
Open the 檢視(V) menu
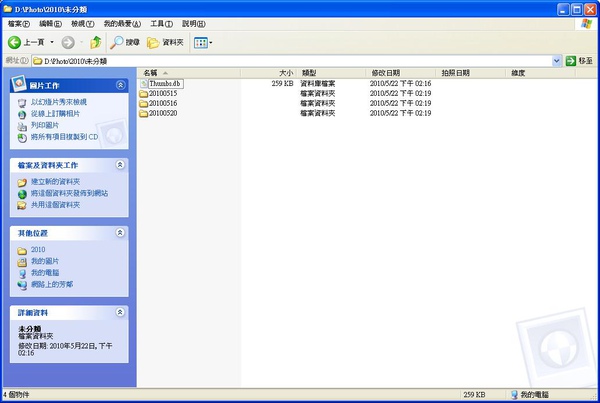tap(83, 24)
